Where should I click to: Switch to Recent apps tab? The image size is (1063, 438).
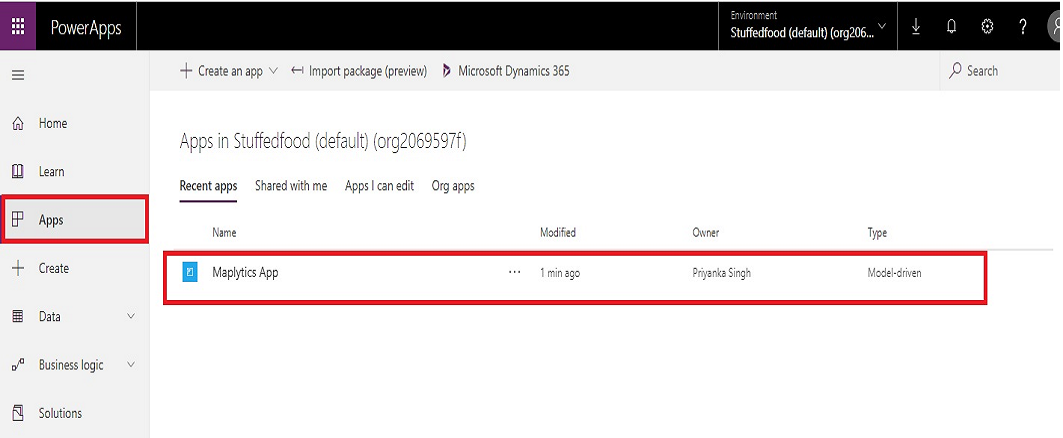pyautogui.click(x=208, y=186)
